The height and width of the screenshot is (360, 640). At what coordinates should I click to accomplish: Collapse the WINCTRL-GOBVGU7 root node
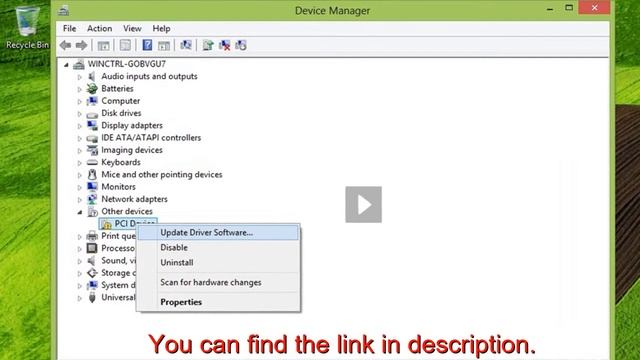67,64
